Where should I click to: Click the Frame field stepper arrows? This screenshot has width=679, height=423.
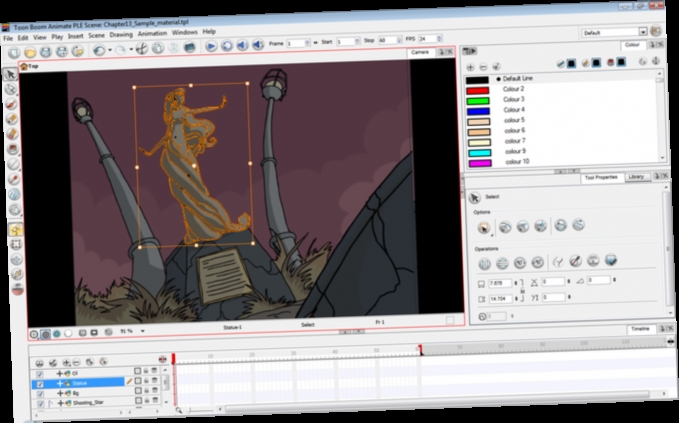(307, 43)
